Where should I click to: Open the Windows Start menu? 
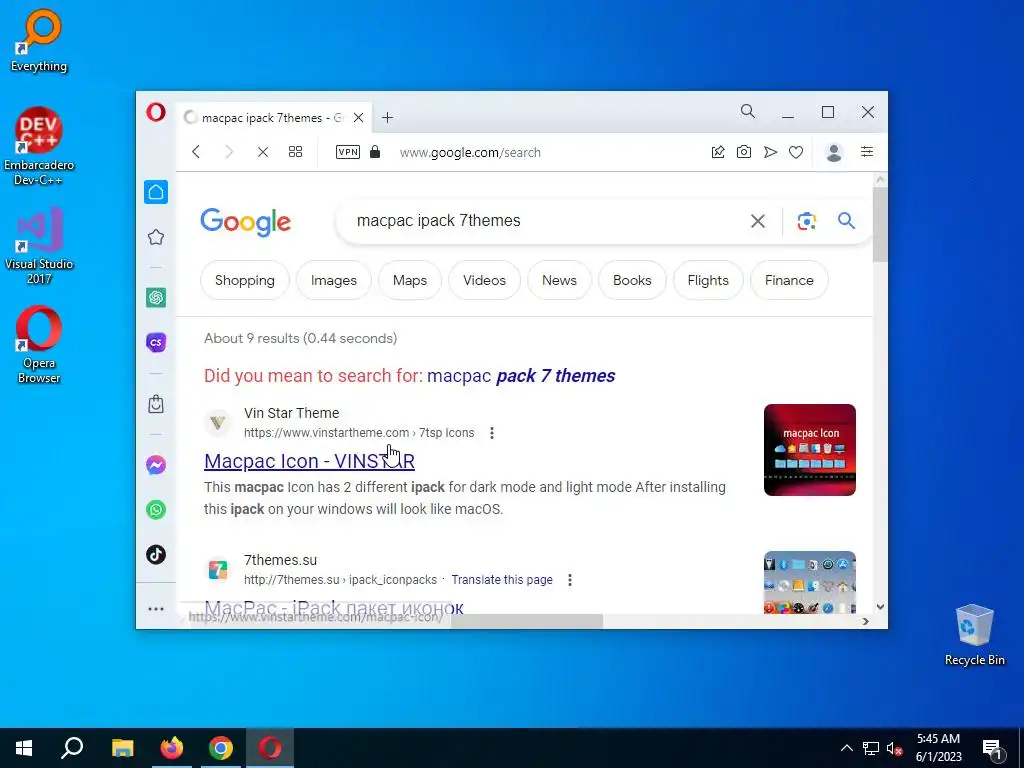24,748
